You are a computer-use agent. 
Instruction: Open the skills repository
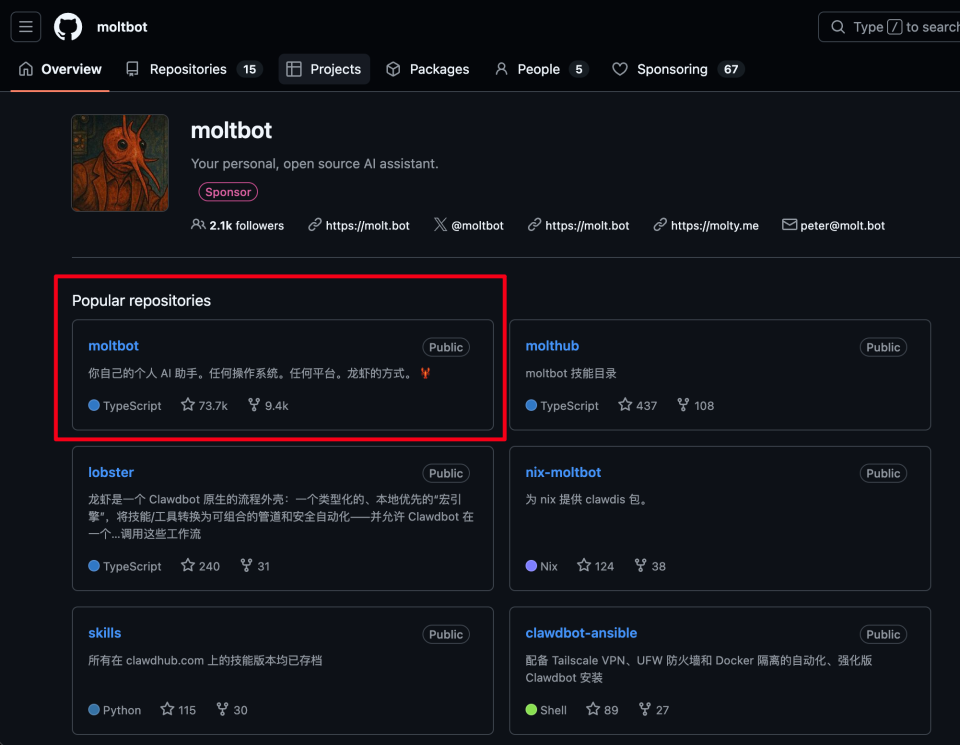105,633
